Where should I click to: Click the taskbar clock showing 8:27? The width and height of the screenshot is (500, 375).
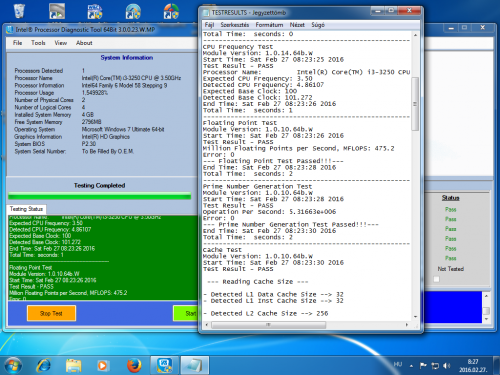click(473, 366)
